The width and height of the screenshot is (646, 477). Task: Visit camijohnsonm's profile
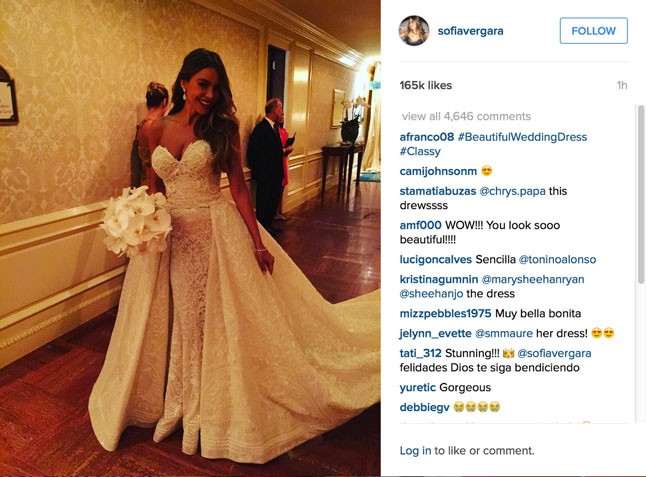point(438,171)
